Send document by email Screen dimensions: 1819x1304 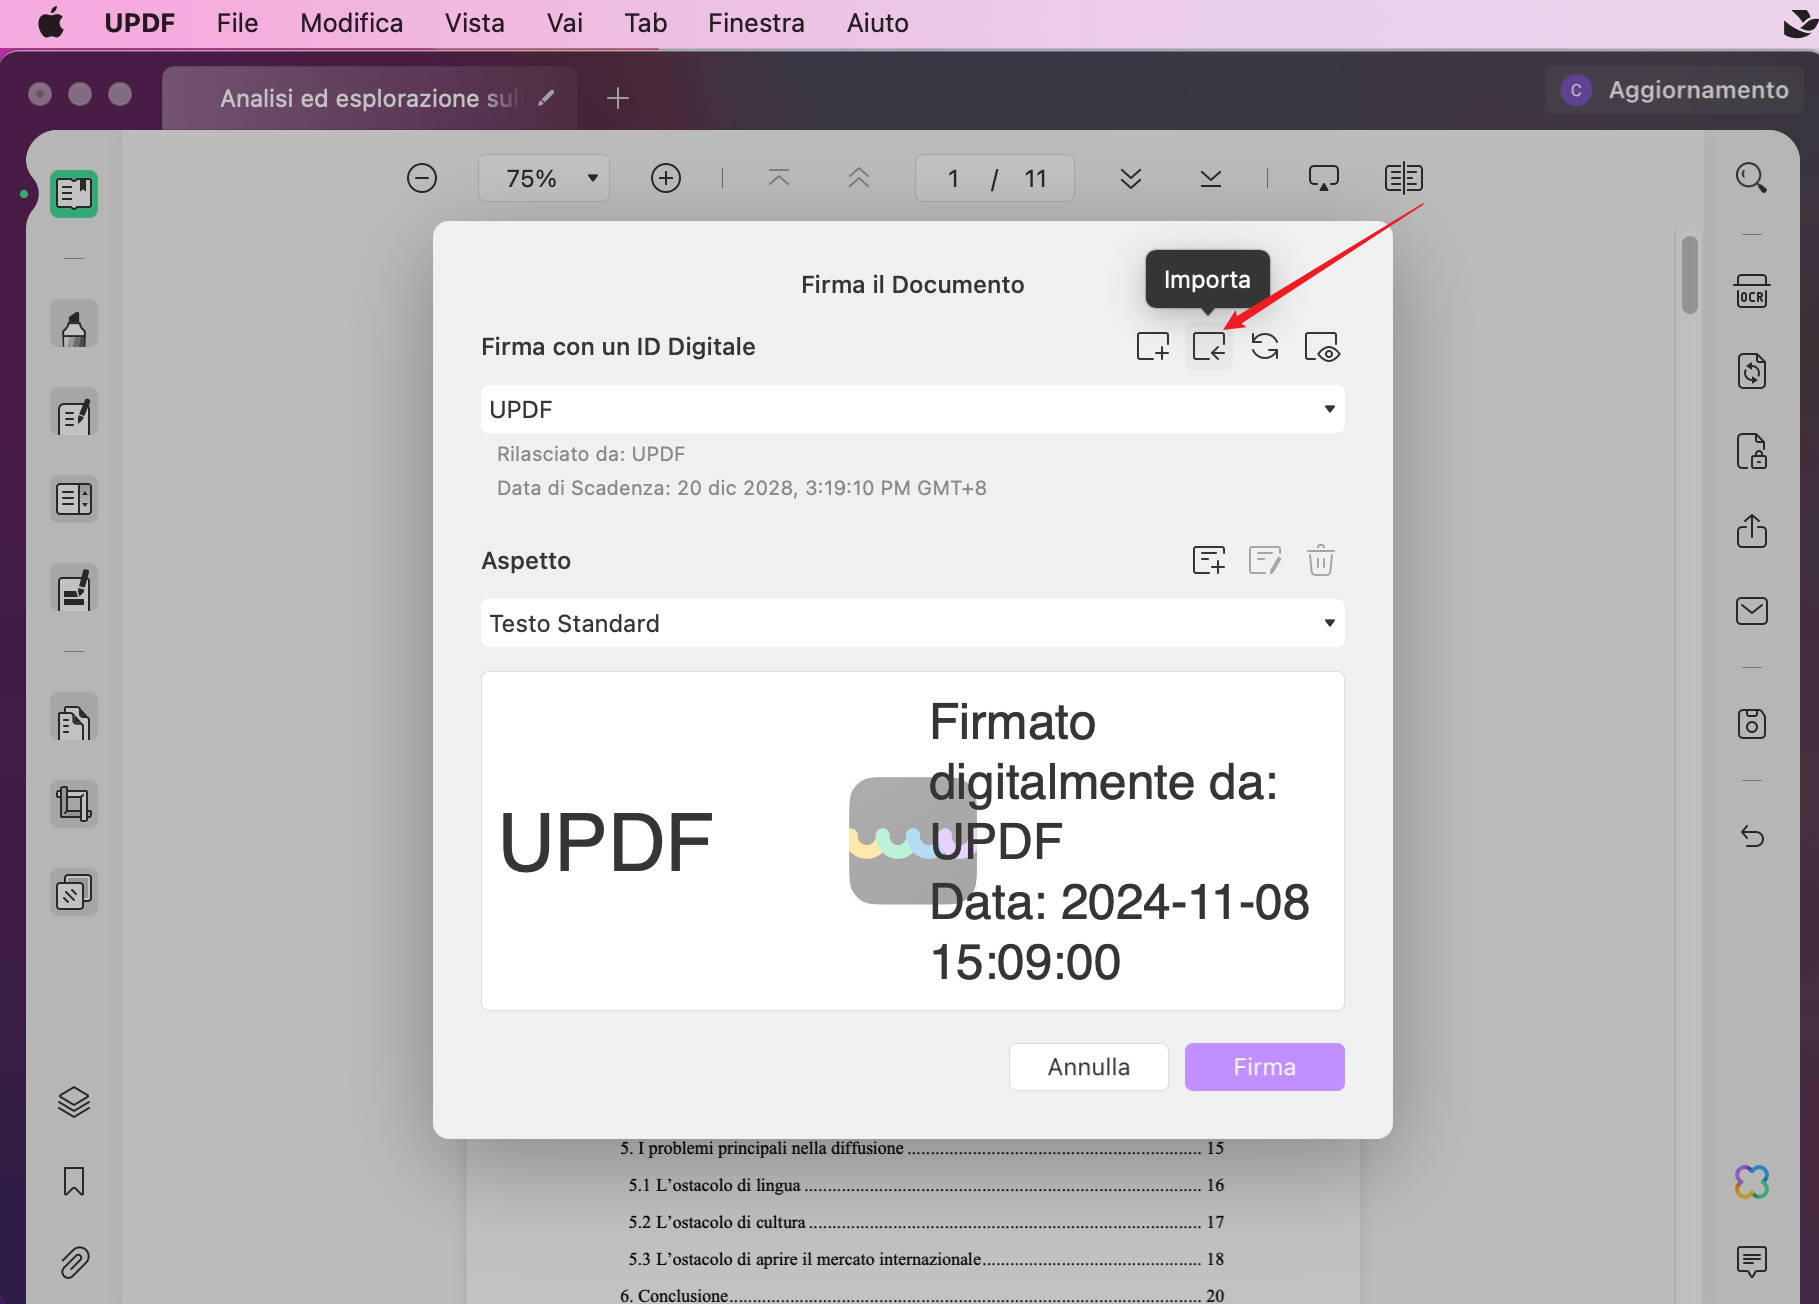1751,611
